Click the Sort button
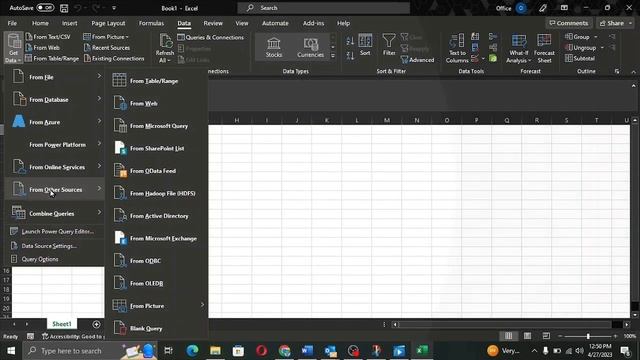Viewport: 640px width, 360px height. point(365,45)
